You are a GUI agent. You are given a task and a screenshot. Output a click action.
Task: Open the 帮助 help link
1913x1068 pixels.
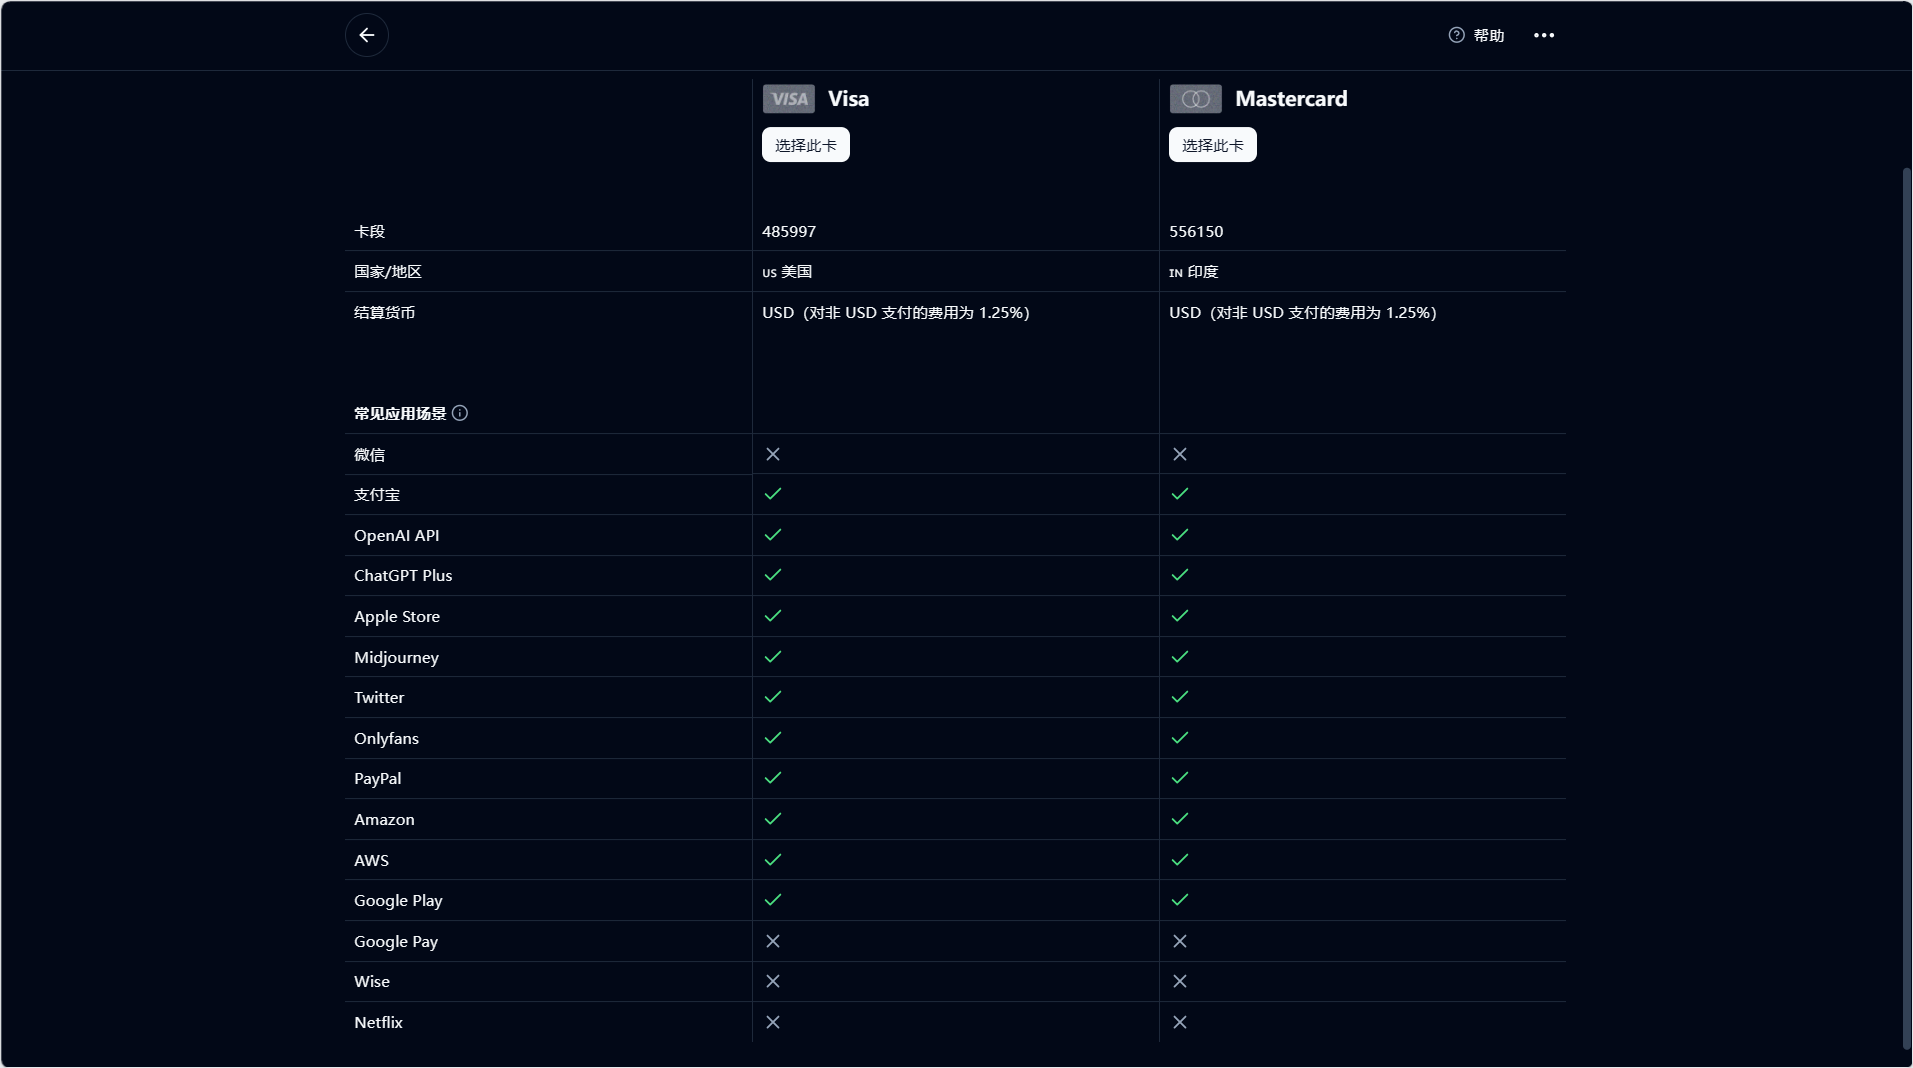tap(1477, 35)
